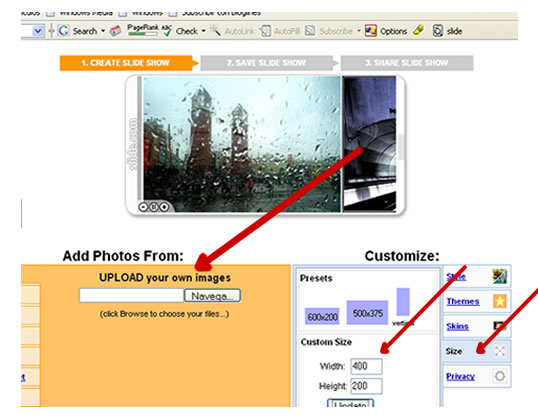This screenshot has width=538, height=418.
Task: Click the Skins thumbnail icon
Action: point(500,326)
